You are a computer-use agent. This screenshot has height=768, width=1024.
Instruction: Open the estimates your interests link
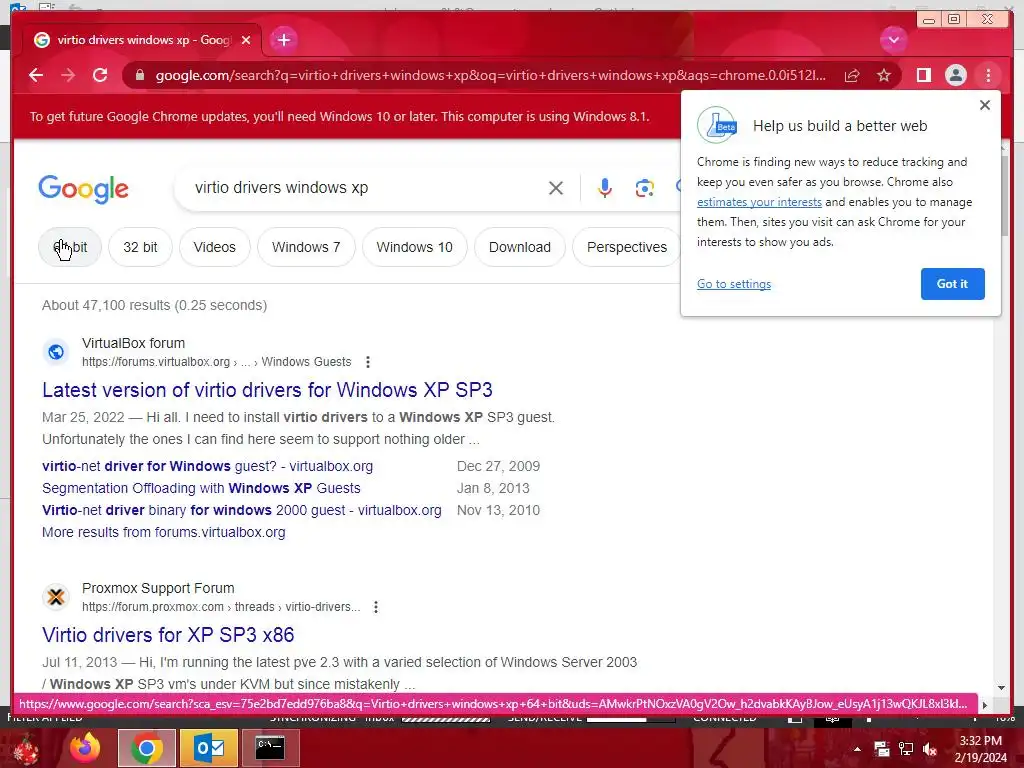759,202
